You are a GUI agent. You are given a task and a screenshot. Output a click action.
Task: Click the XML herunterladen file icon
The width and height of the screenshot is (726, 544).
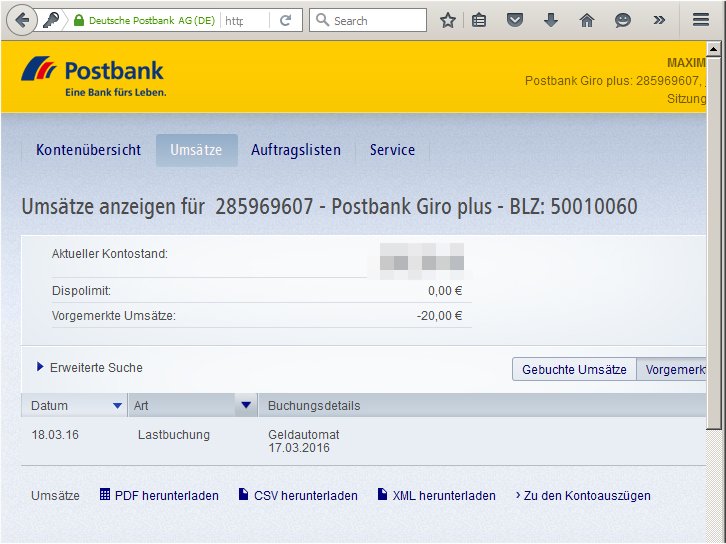coord(382,494)
